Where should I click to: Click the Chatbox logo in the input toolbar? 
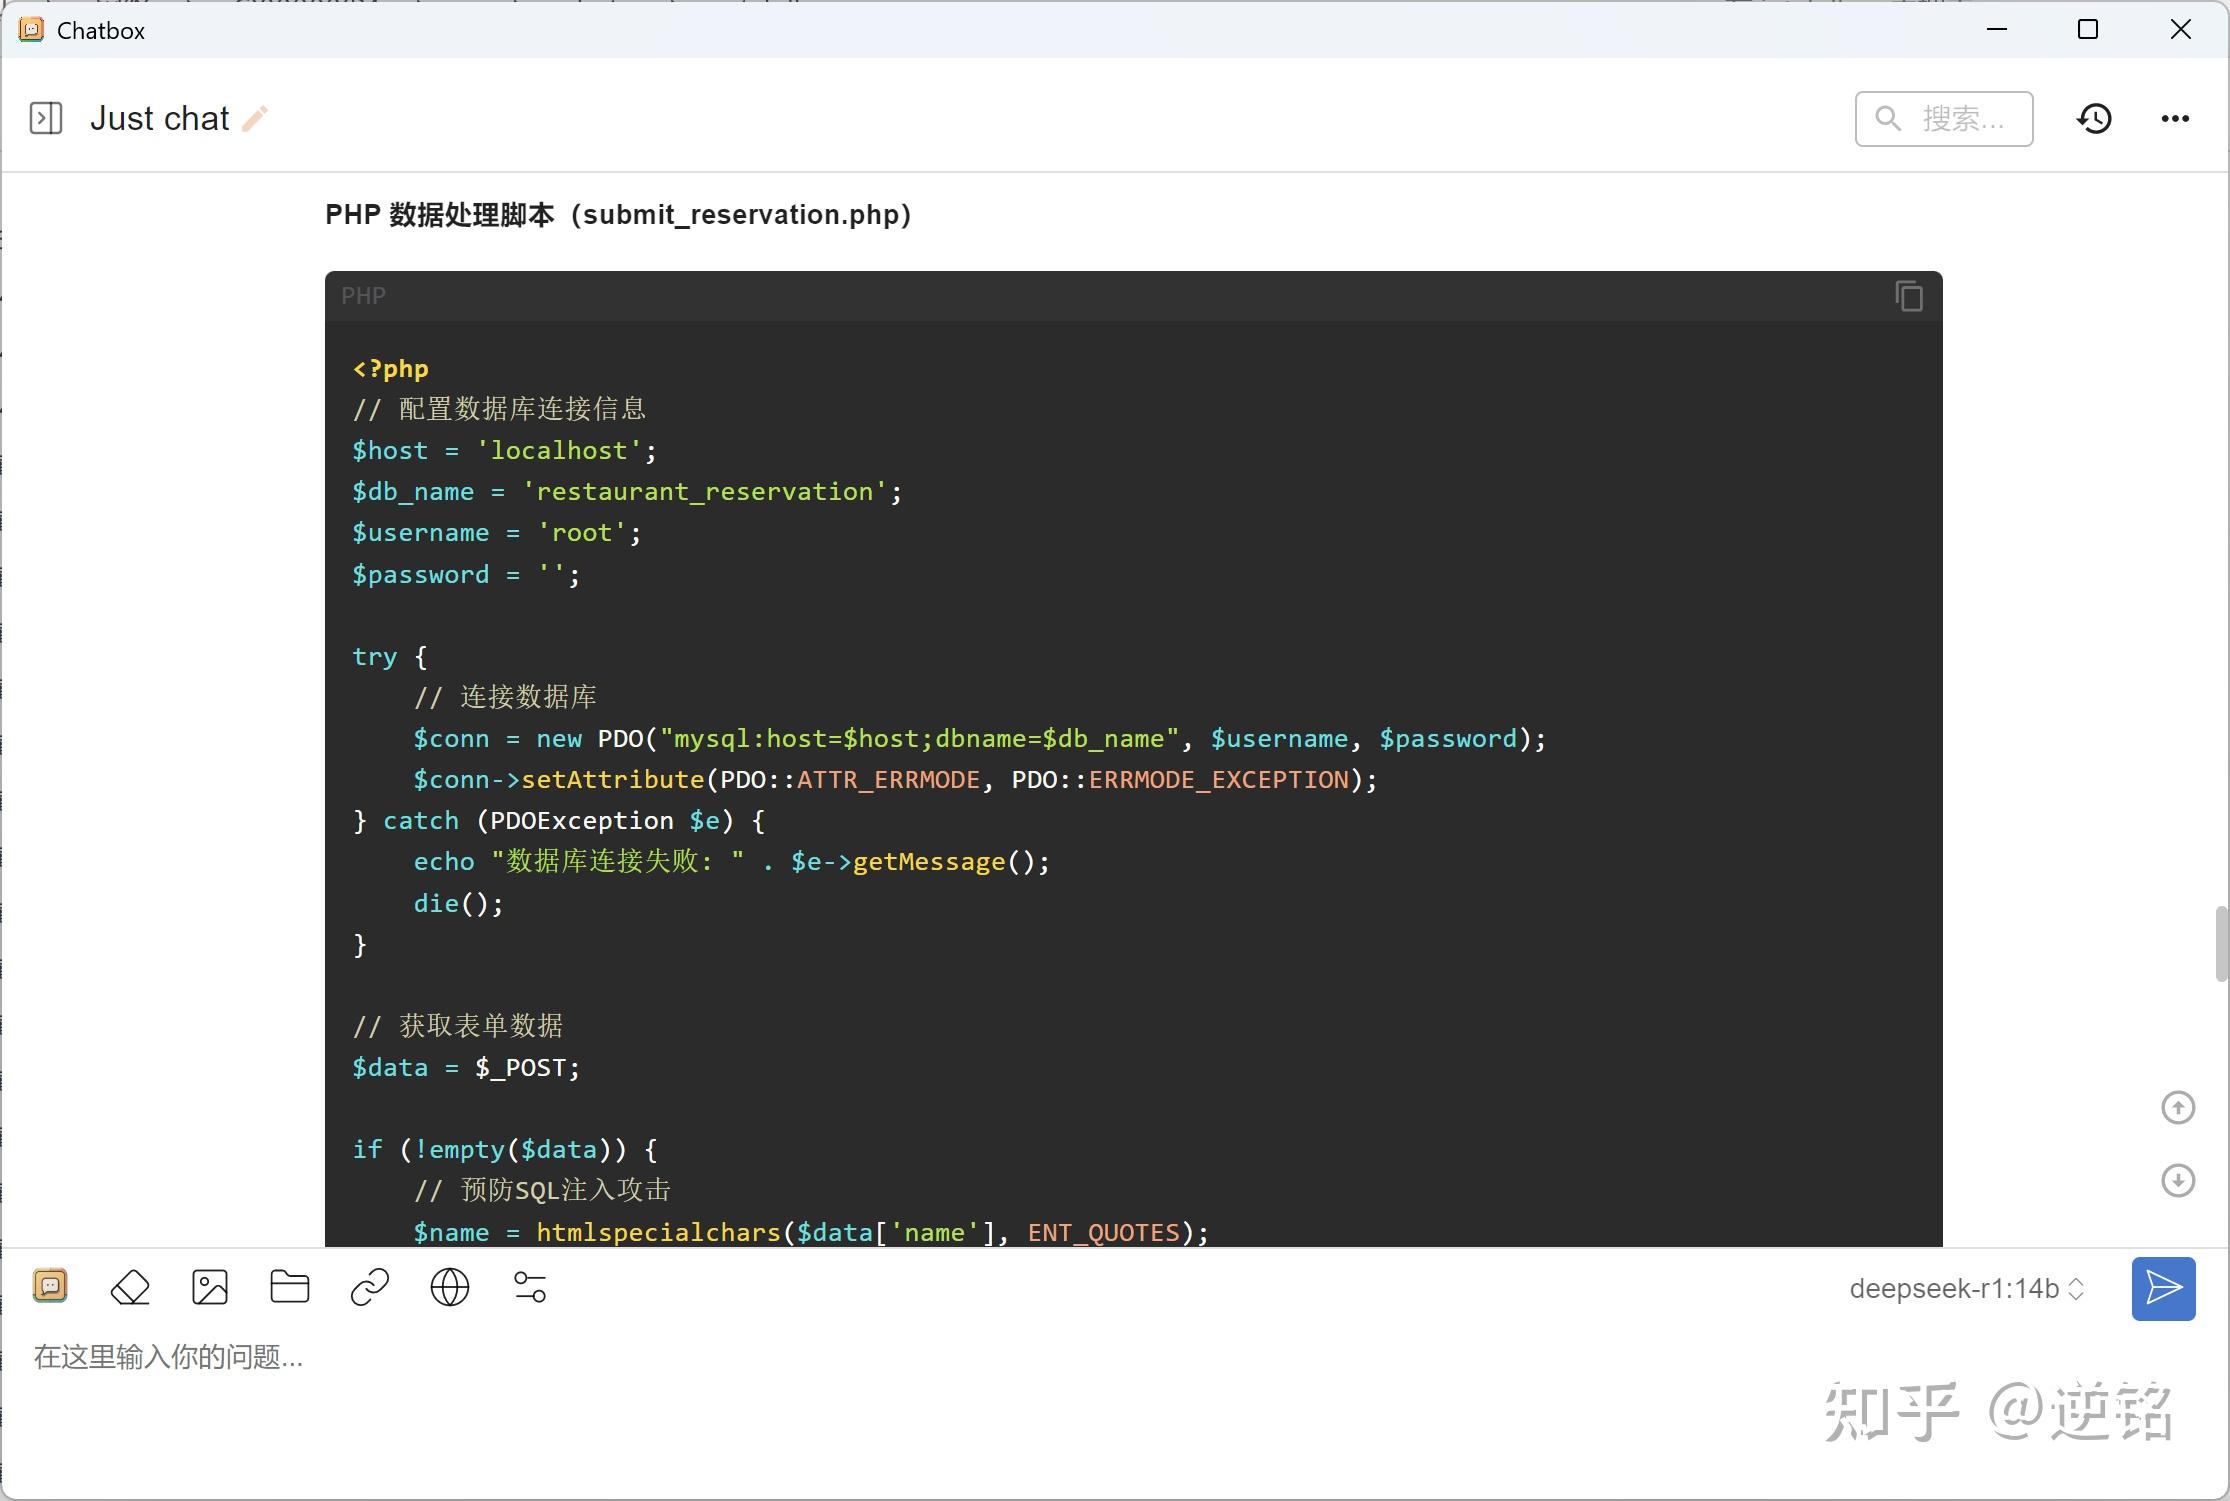[x=50, y=1286]
